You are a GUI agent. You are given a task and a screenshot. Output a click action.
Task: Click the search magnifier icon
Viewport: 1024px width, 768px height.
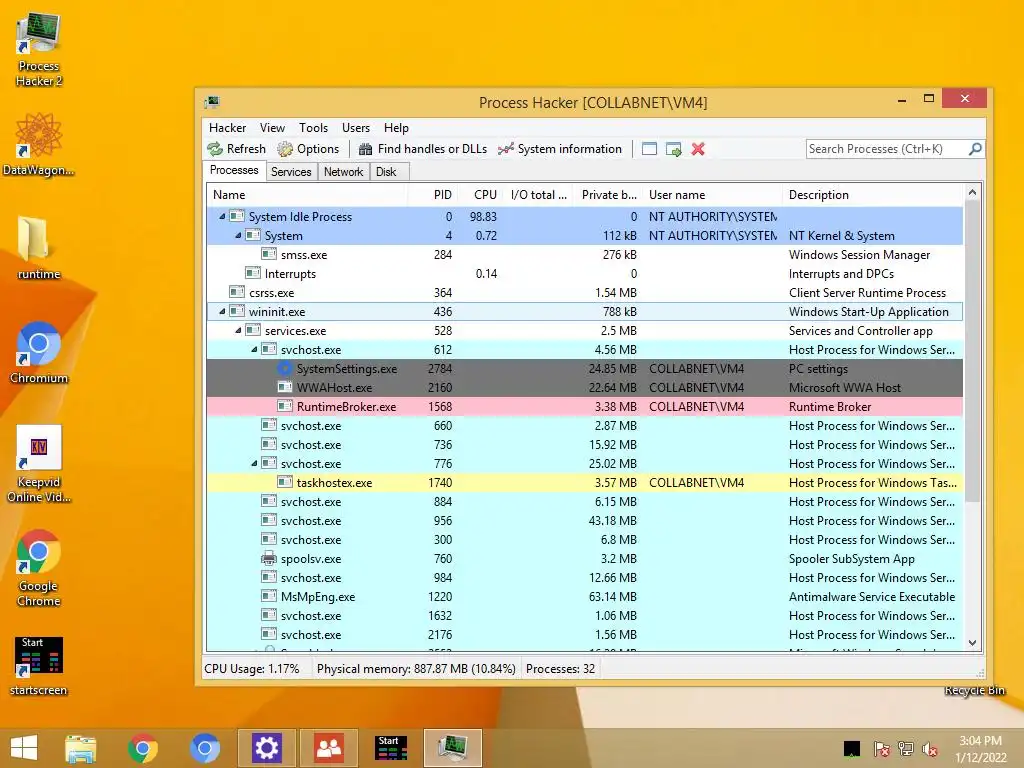pyautogui.click(x=975, y=149)
